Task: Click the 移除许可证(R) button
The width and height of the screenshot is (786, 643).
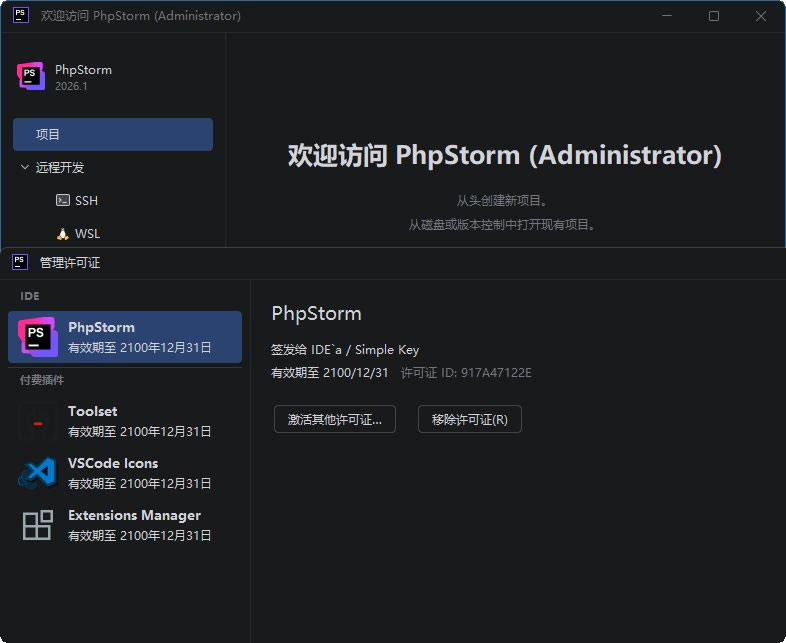Action: click(470, 419)
